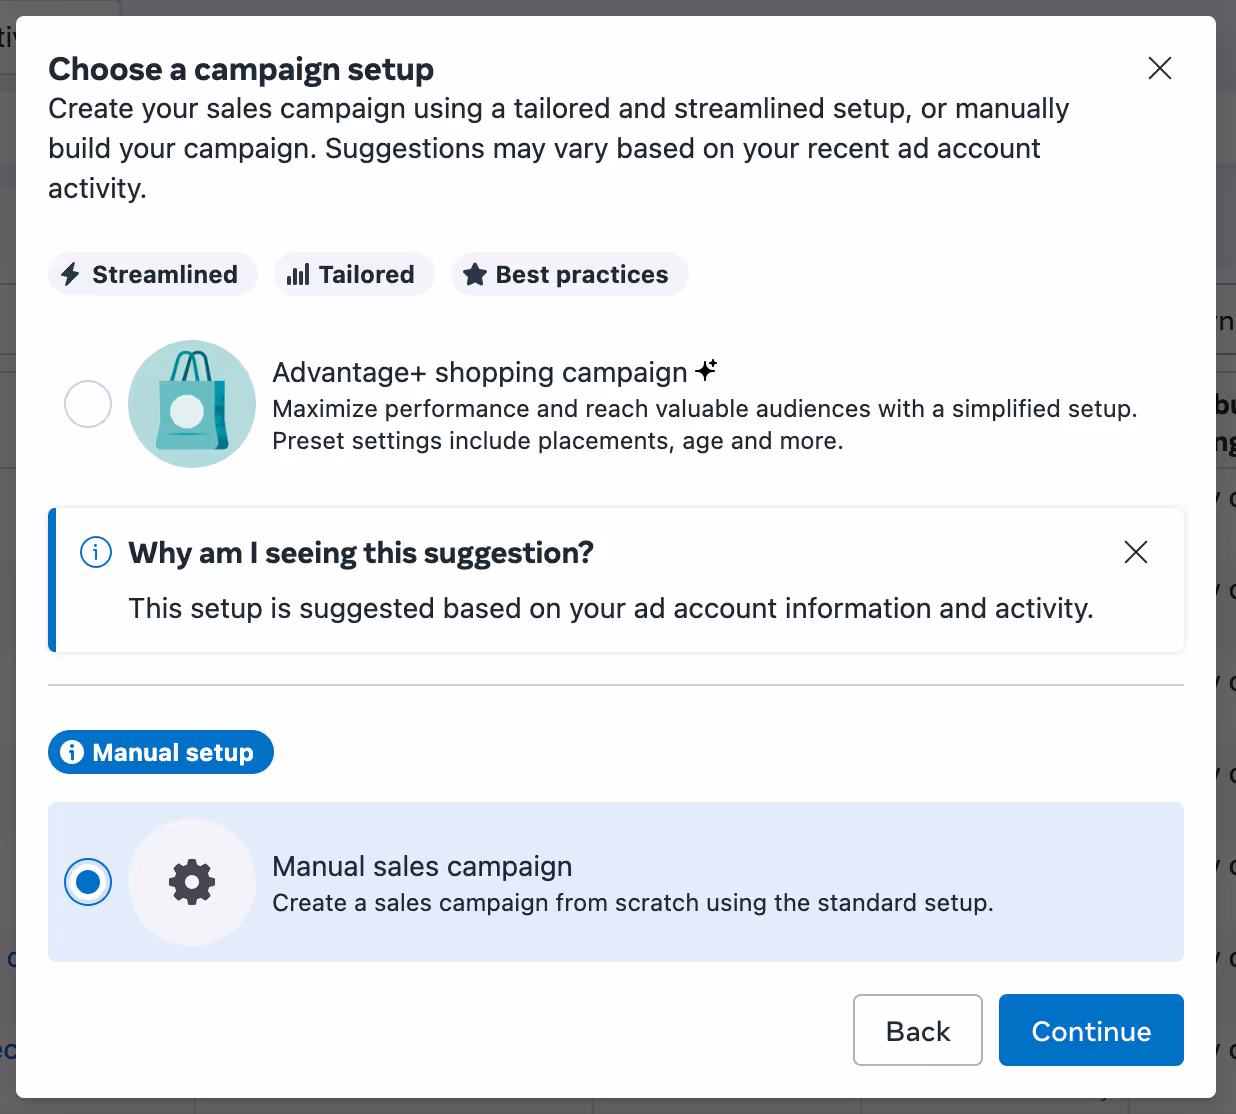Click 'Why am I seeing this suggestion?' heading
Screen dimensions: 1236x1114
pyautogui.click(x=361, y=553)
